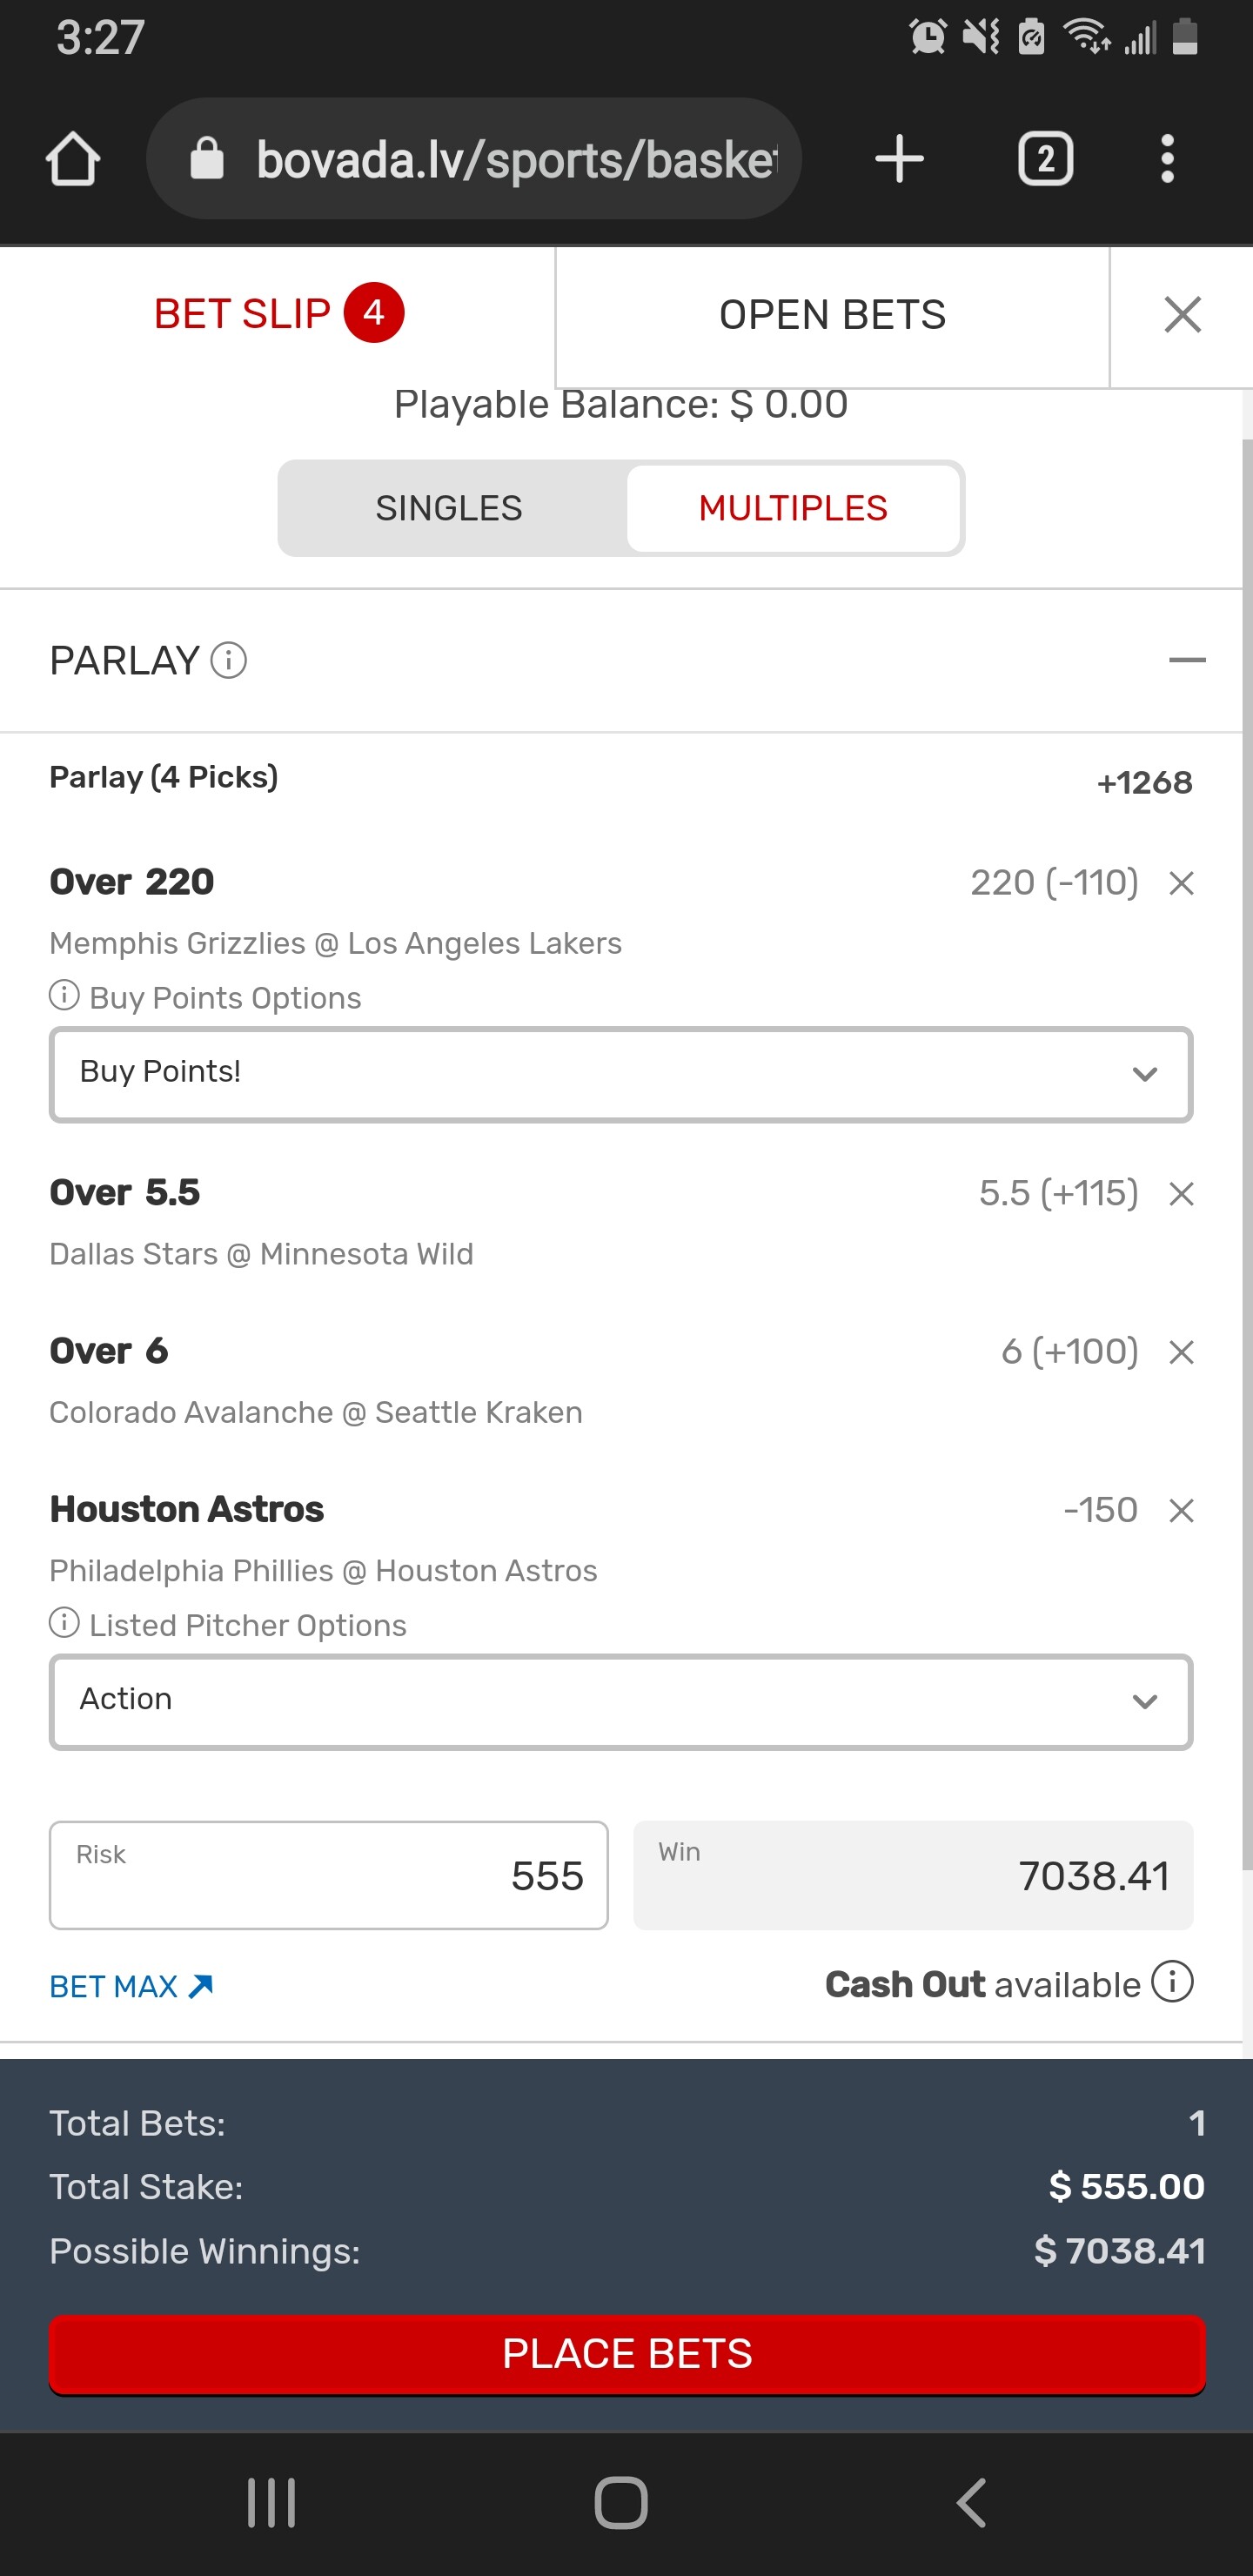Remove the Over 220 Grizzlies-Lakers pick

point(1181,883)
